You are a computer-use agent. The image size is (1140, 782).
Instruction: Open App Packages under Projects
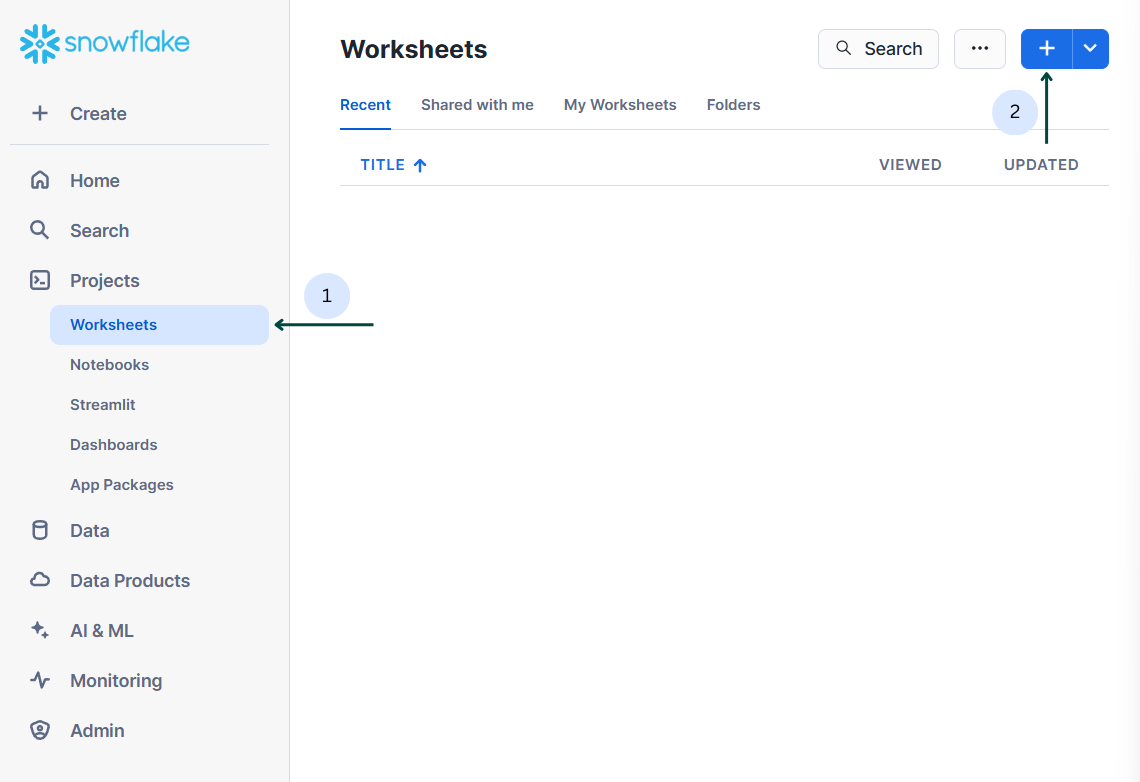pos(121,485)
